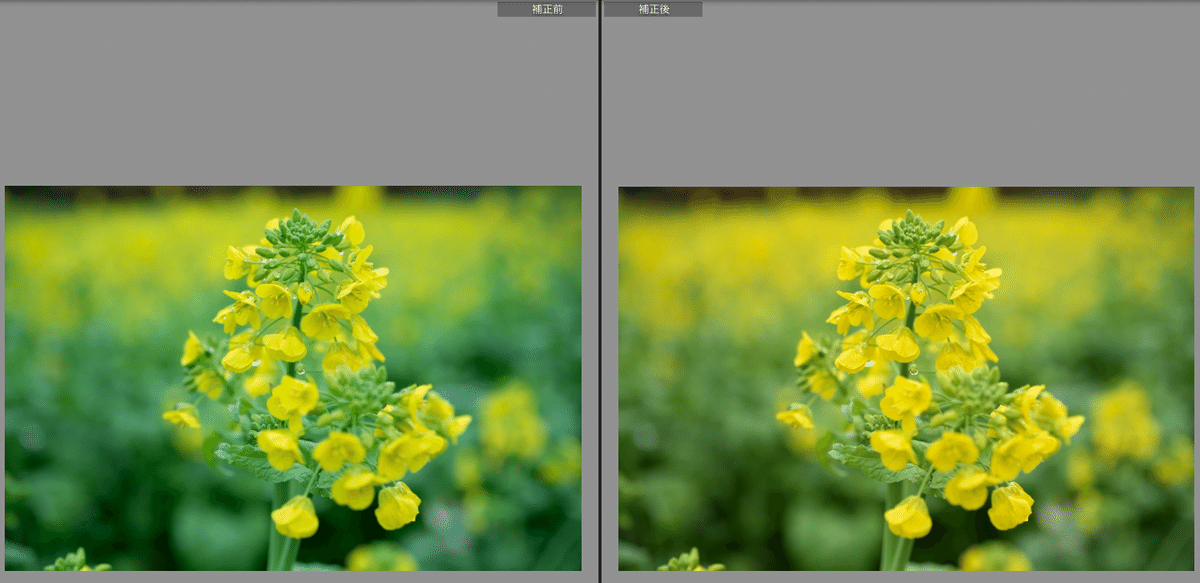Click the leftmost yellow blossom in the after photo
The height and width of the screenshot is (583, 1200).
[794, 417]
